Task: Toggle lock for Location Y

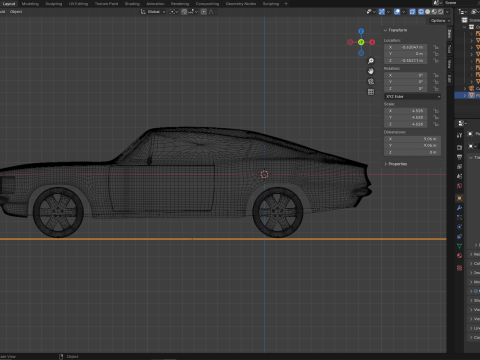Action: (436, 54)
